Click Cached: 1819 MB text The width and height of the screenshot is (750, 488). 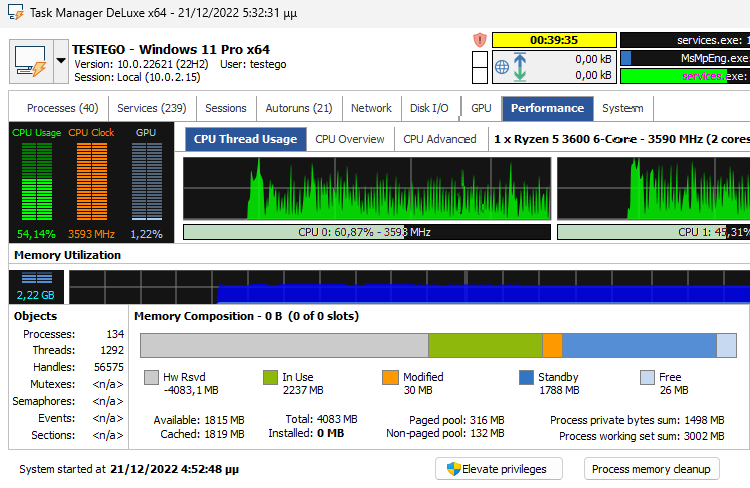click(202, 434)
